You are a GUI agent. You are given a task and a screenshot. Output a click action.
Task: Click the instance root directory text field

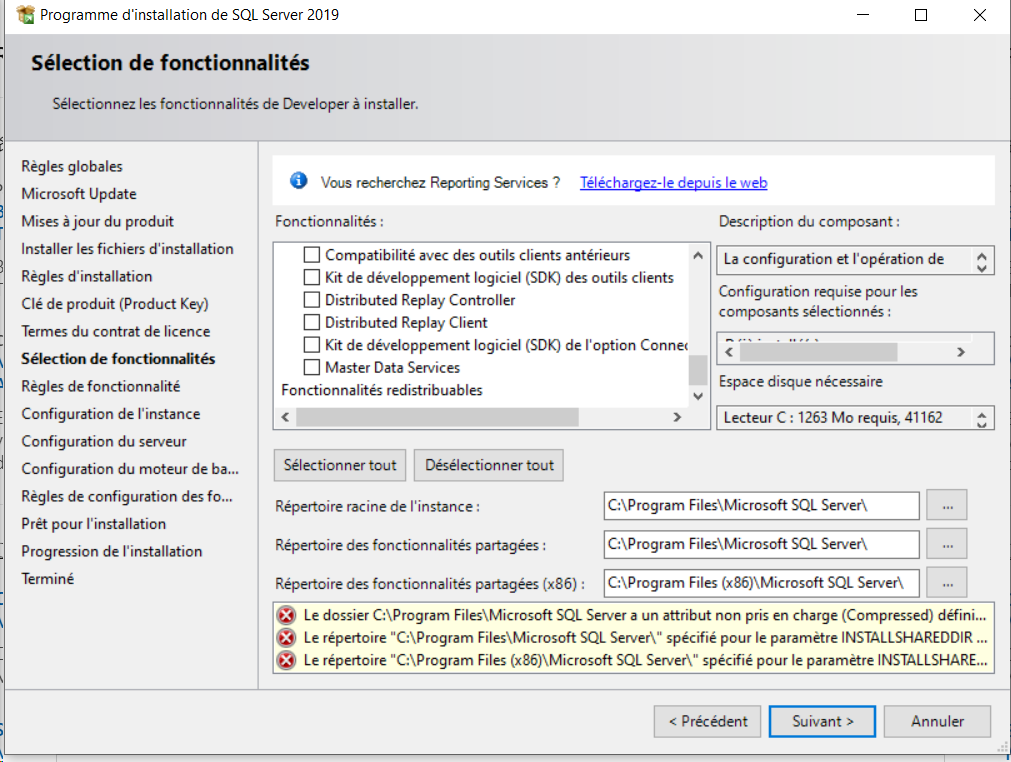[761, 505]
